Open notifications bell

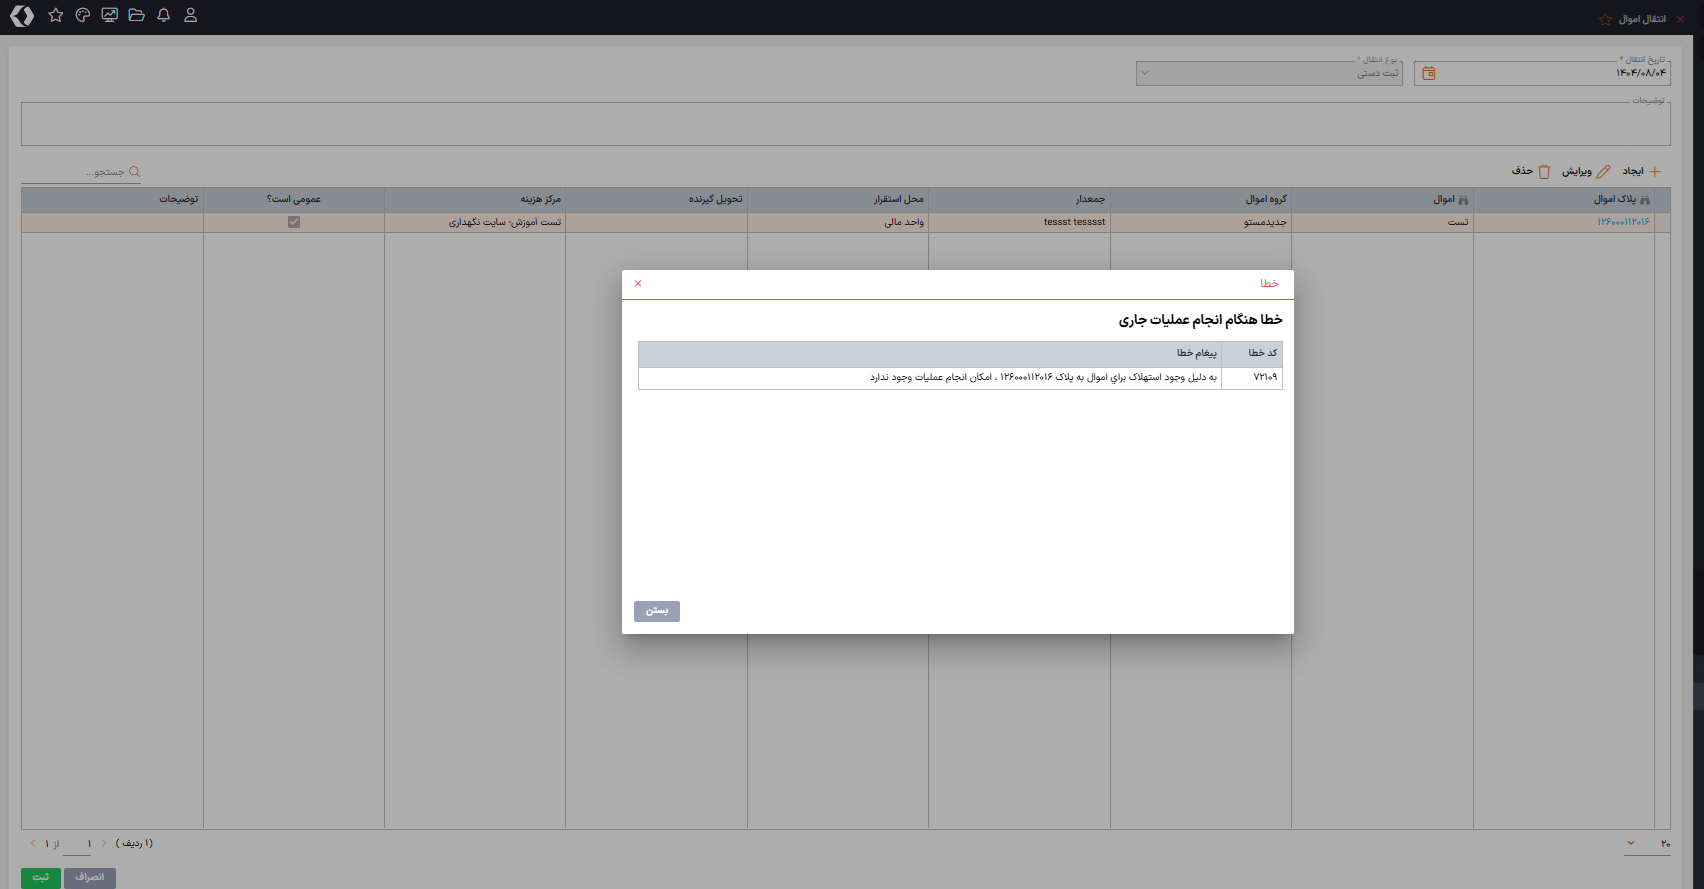point(164,15)
